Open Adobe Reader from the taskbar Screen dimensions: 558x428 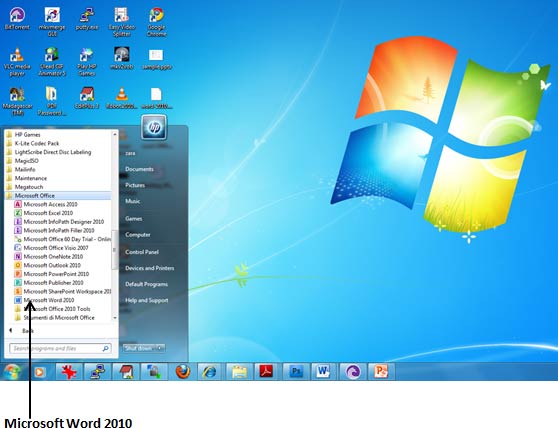click(267, 372)
